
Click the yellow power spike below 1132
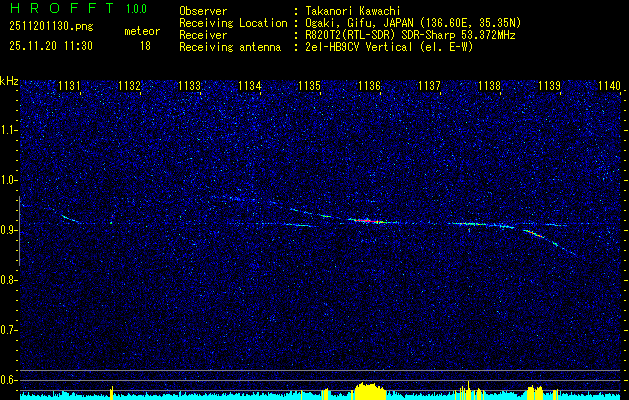(112, 393)
